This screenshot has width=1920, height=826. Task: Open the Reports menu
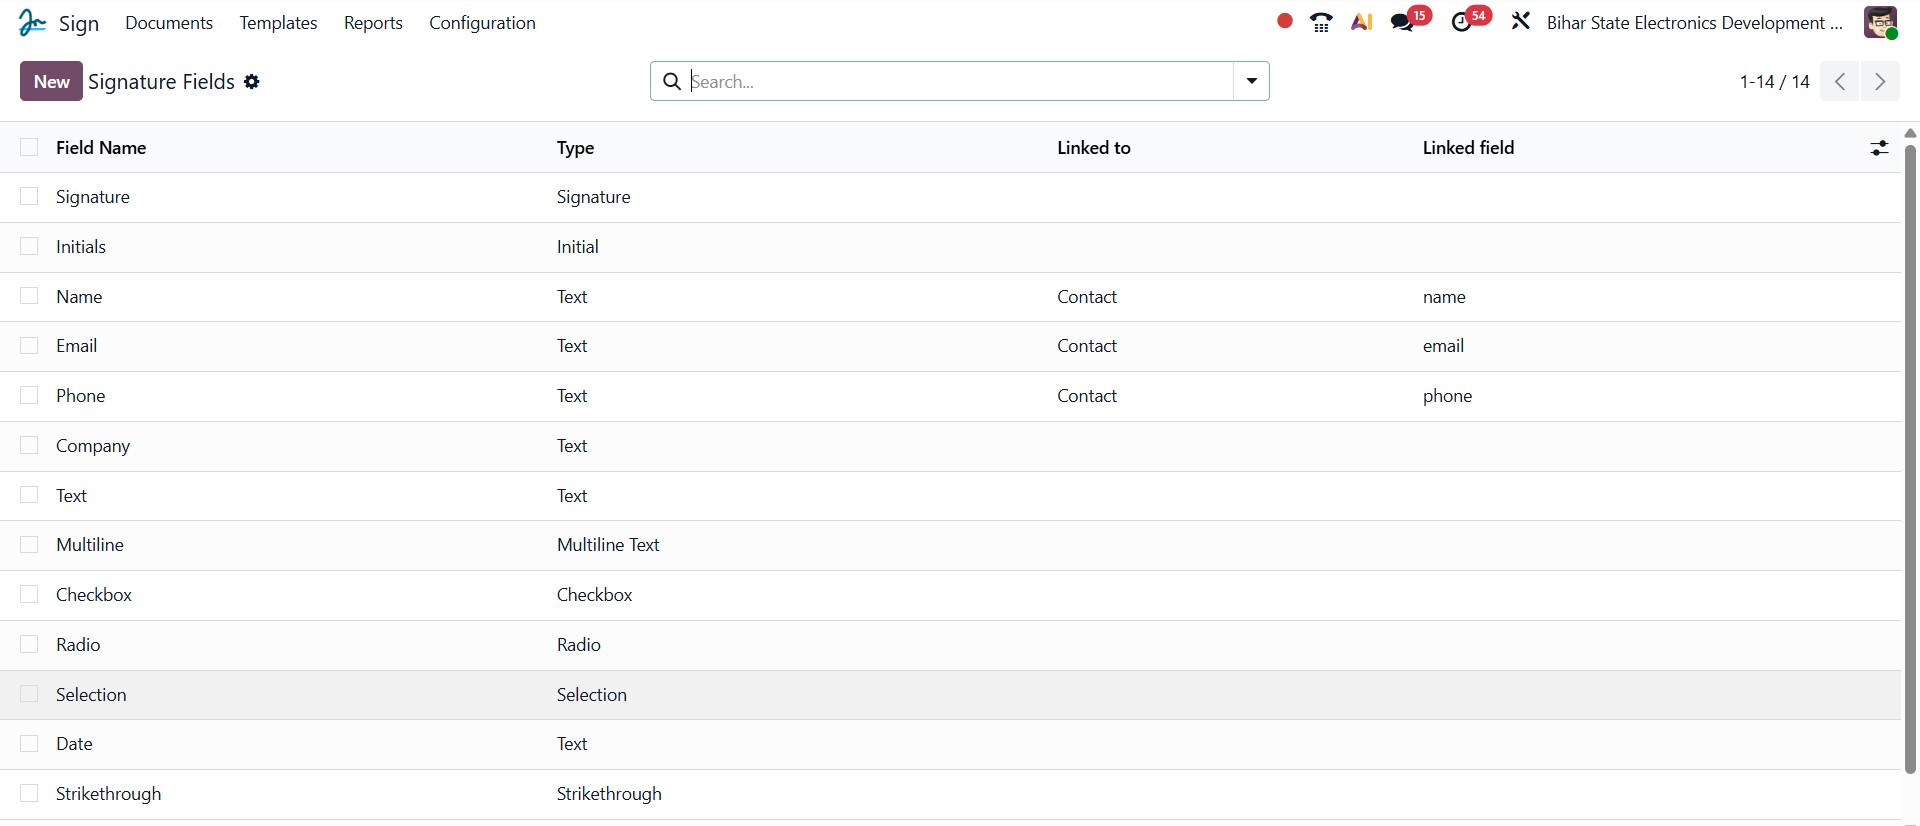[373, 22]
